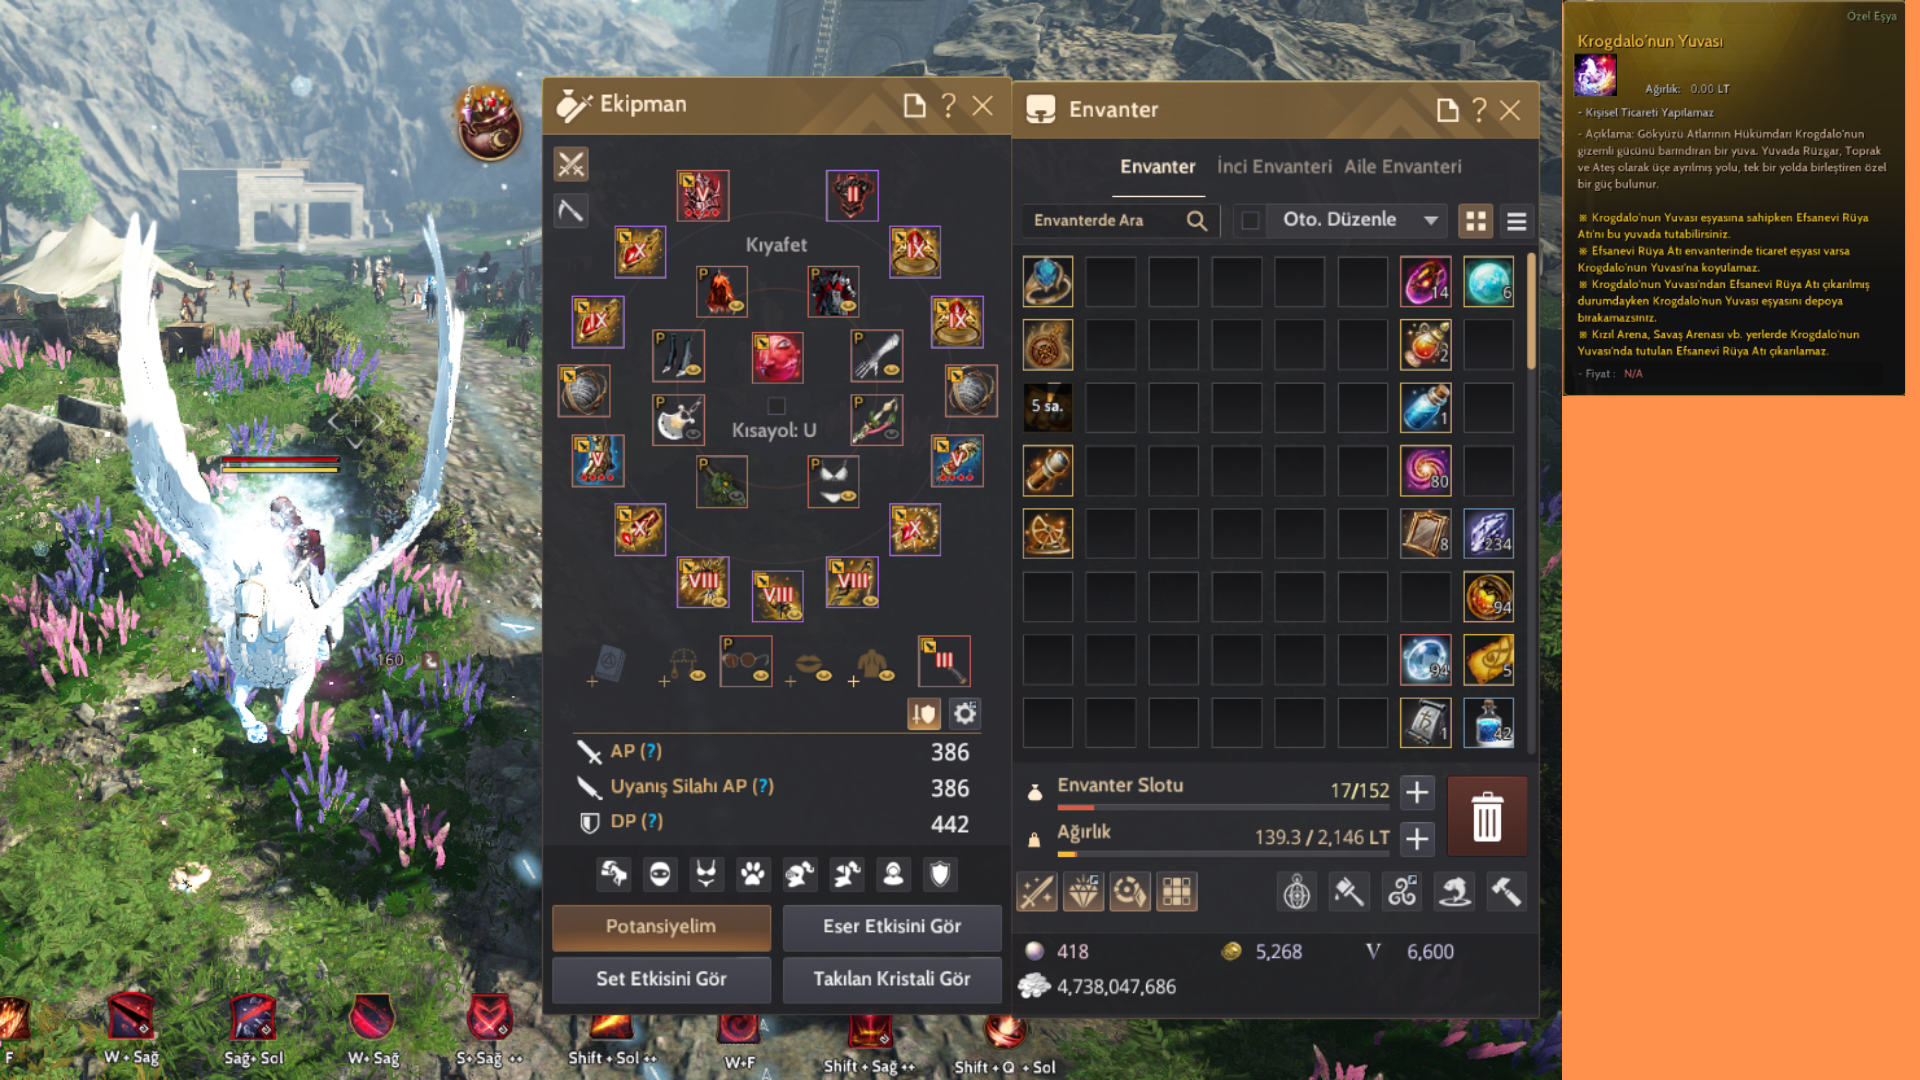The width and height of the screenshot is (1920, 1080).
Task: Click the Set Etkisini Gör button
Action: pyautogui.click(x=661, y=980)
